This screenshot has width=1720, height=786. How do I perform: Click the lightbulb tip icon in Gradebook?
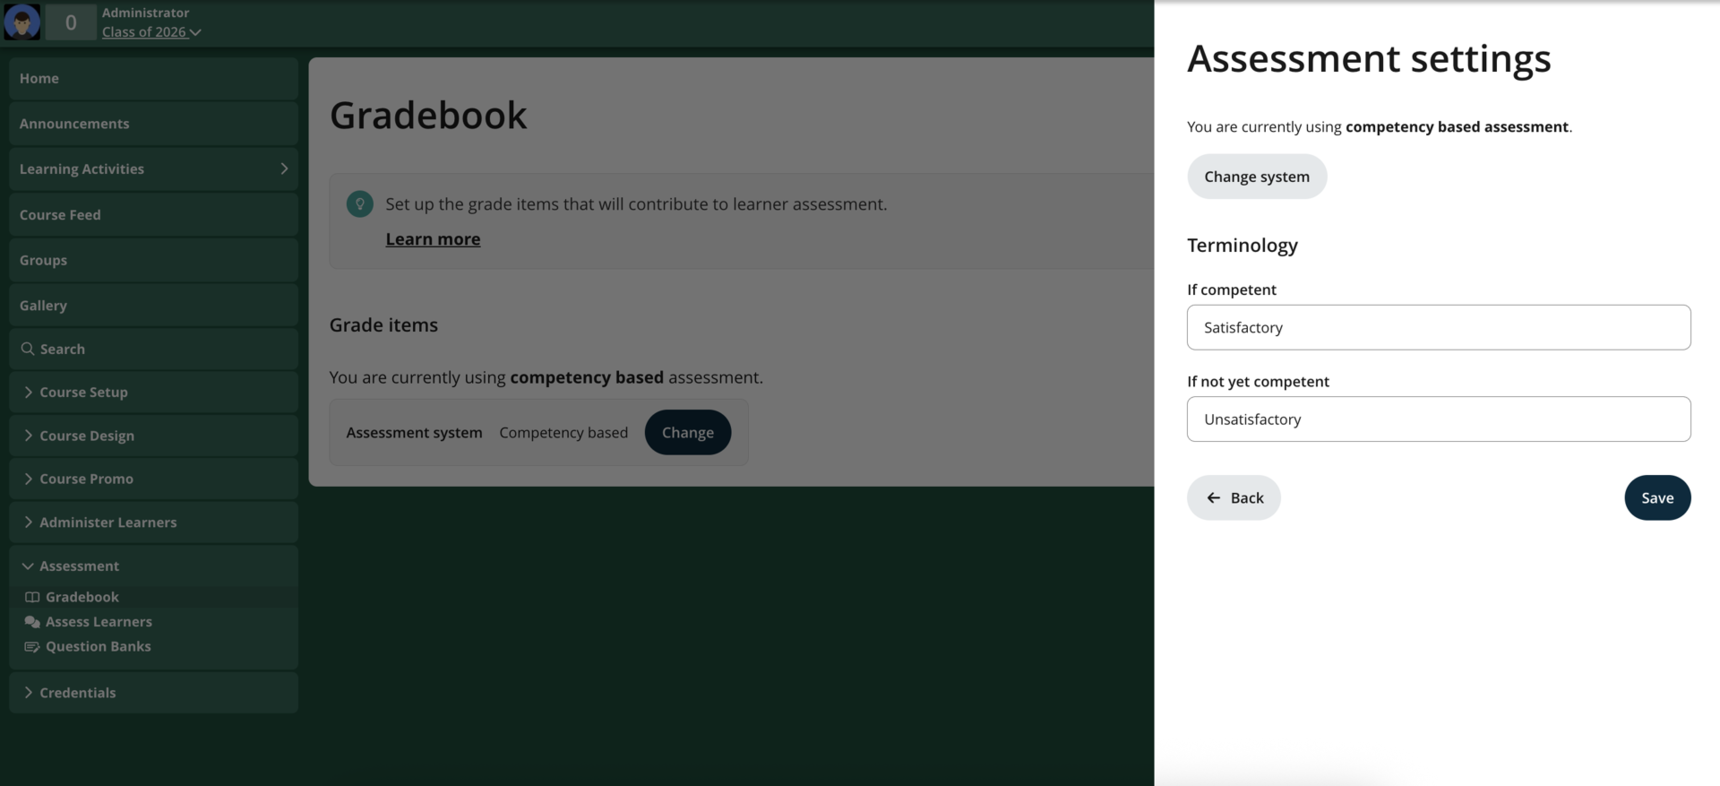pos(360,204)
